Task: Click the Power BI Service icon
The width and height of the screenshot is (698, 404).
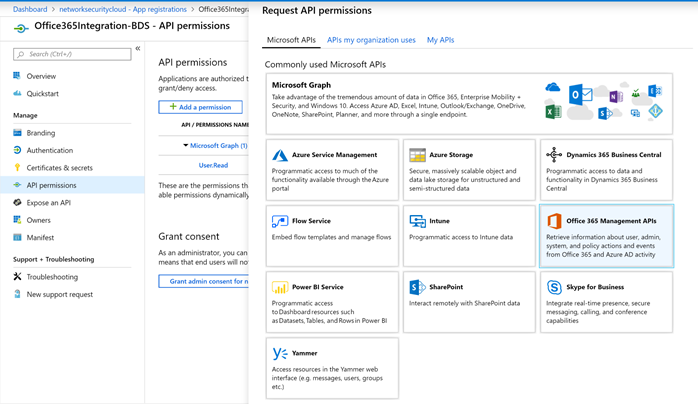Action: pyautogui.click(x=280, y=287)
